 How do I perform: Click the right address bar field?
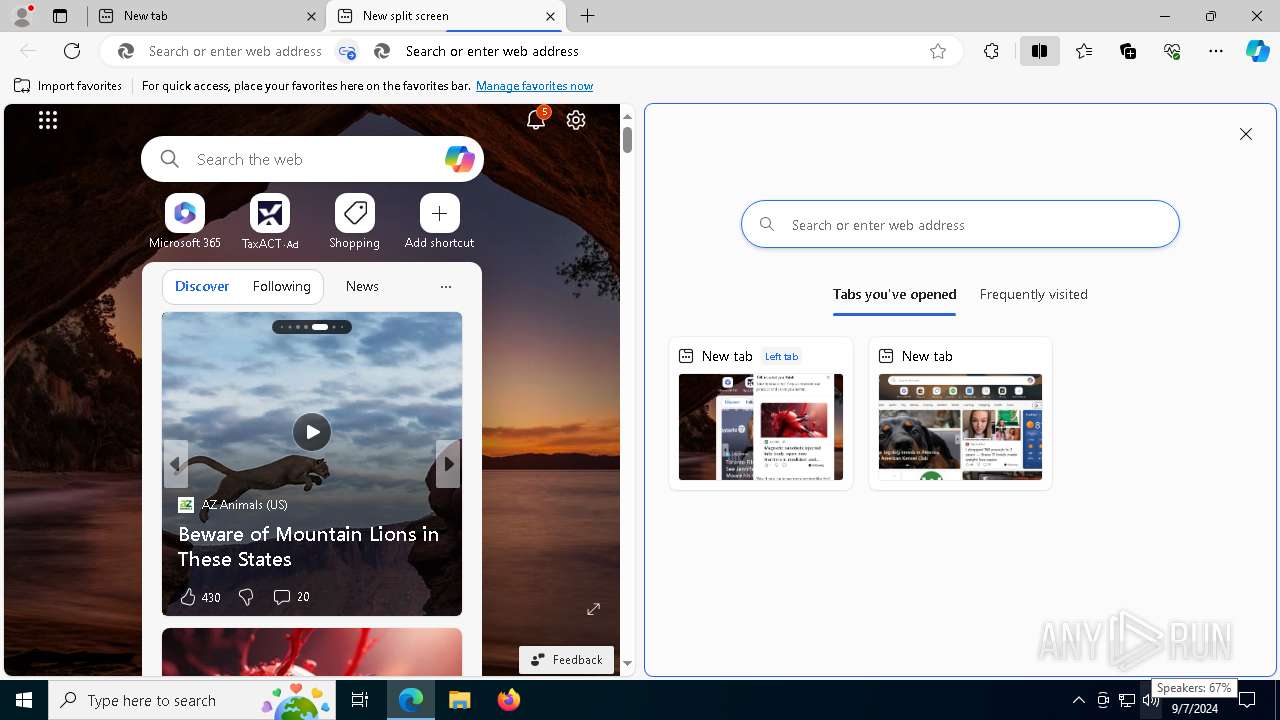[x=660, y=51]
